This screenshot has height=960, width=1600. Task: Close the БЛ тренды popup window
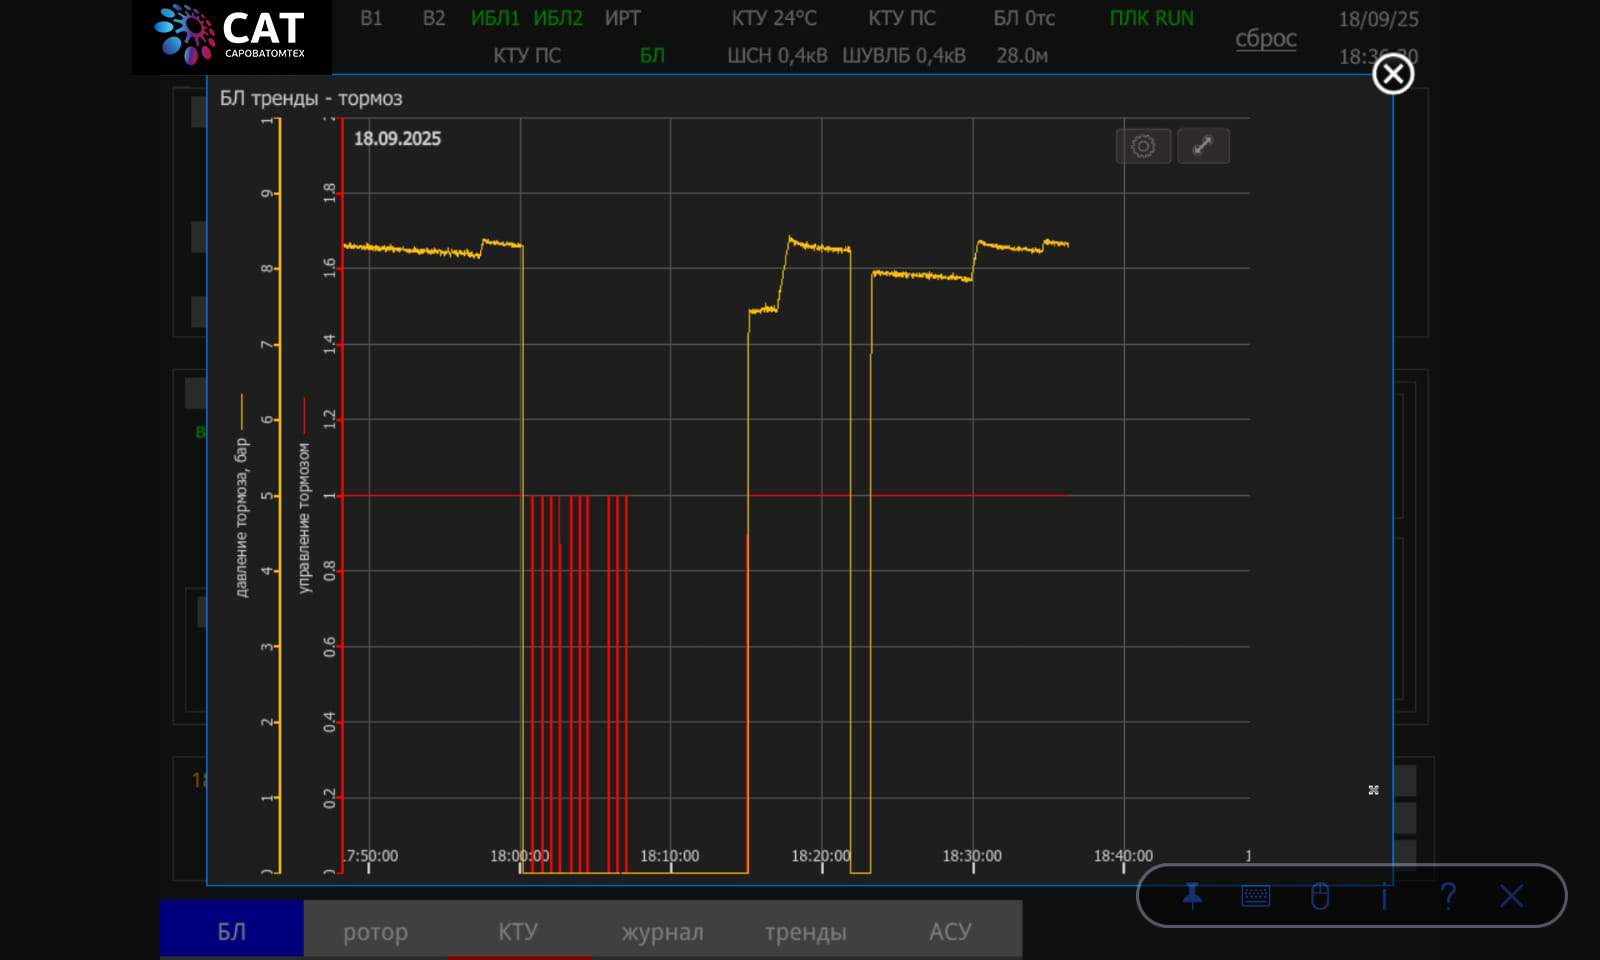1393,74
